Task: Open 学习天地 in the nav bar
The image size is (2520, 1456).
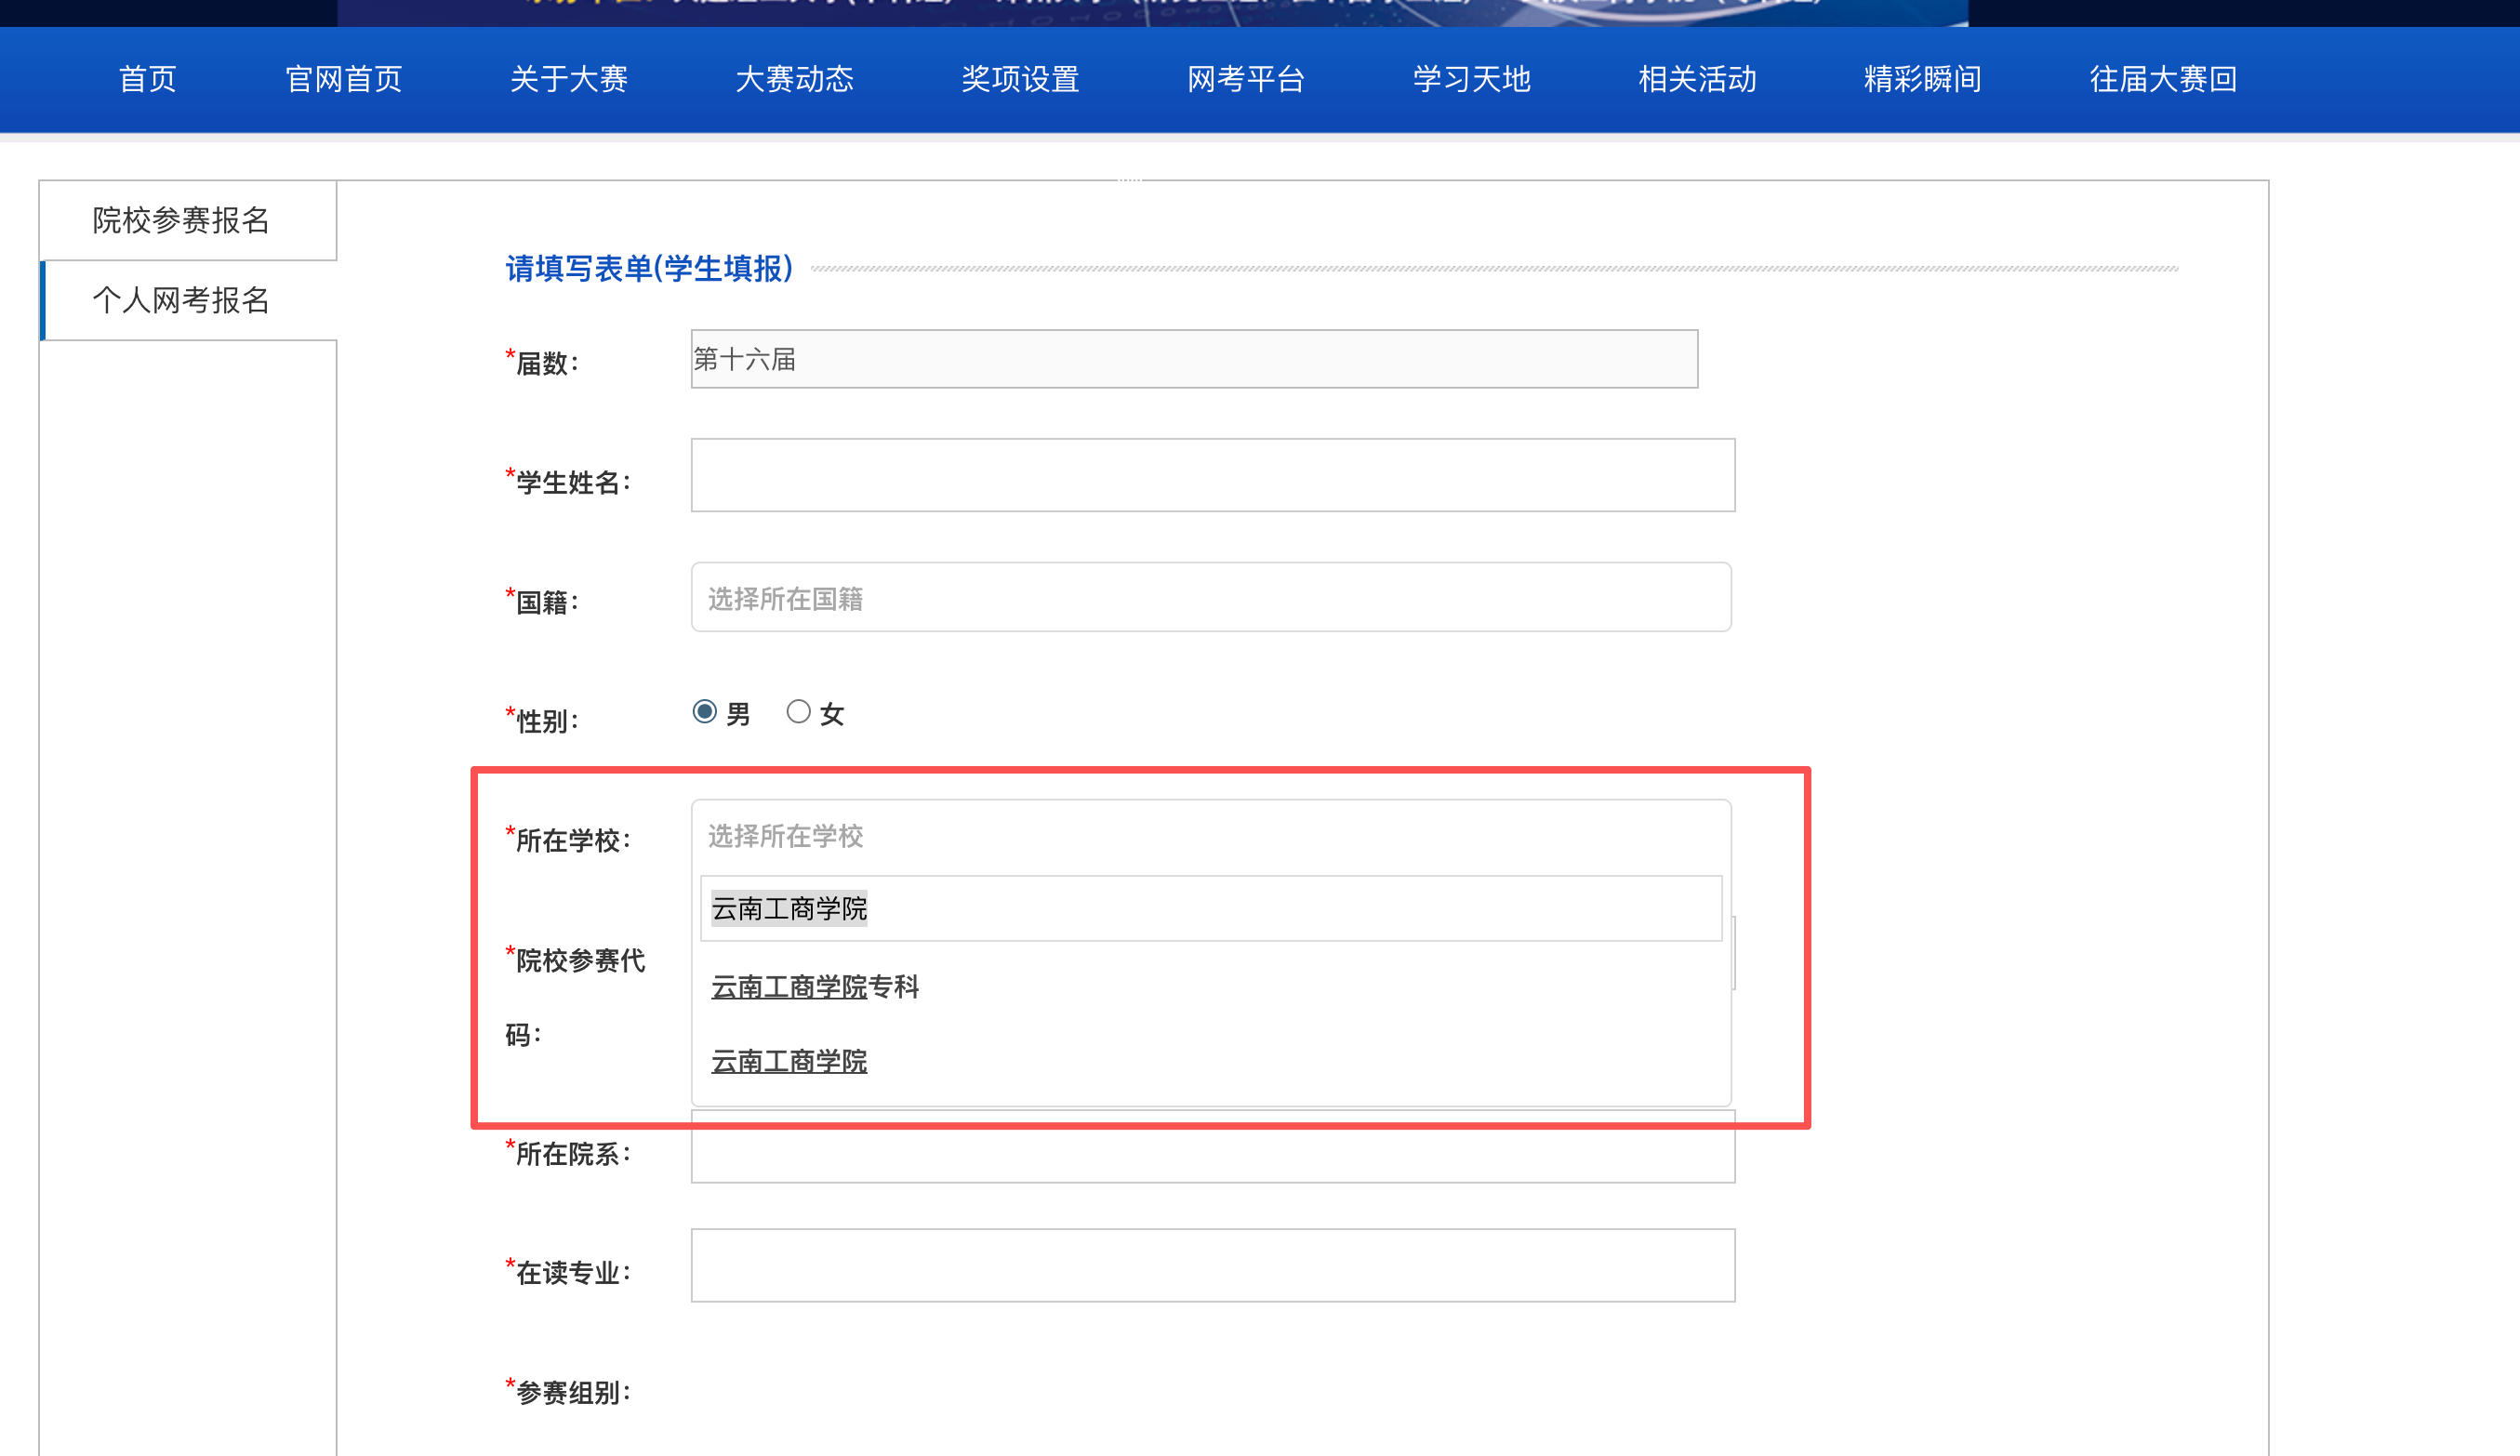Action: (1471, 79)
